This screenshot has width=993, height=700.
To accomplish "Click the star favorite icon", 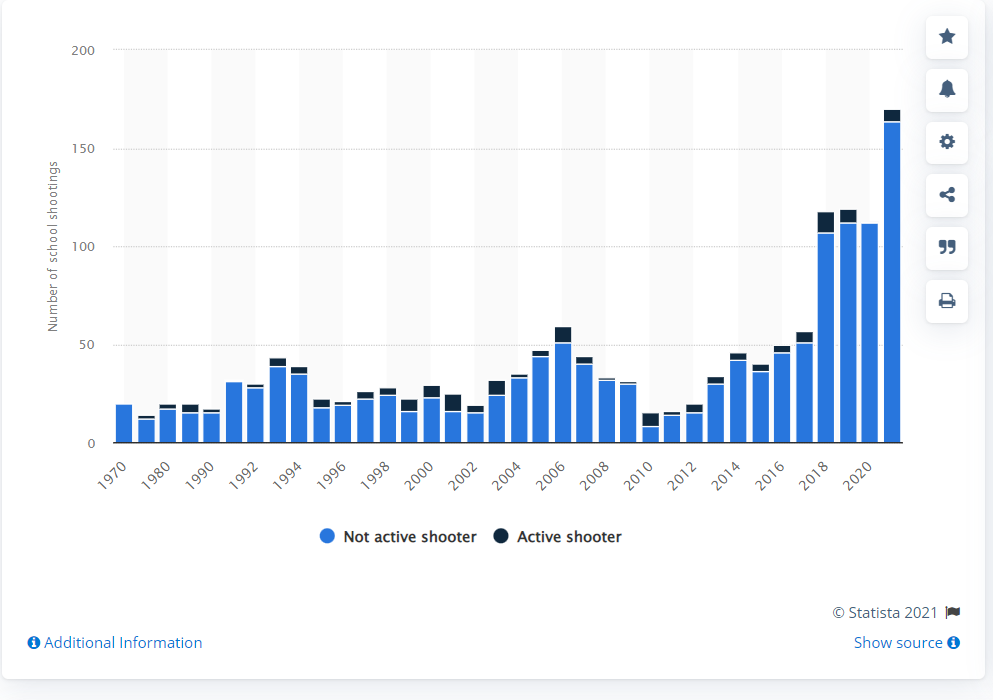I will (946, 37).
